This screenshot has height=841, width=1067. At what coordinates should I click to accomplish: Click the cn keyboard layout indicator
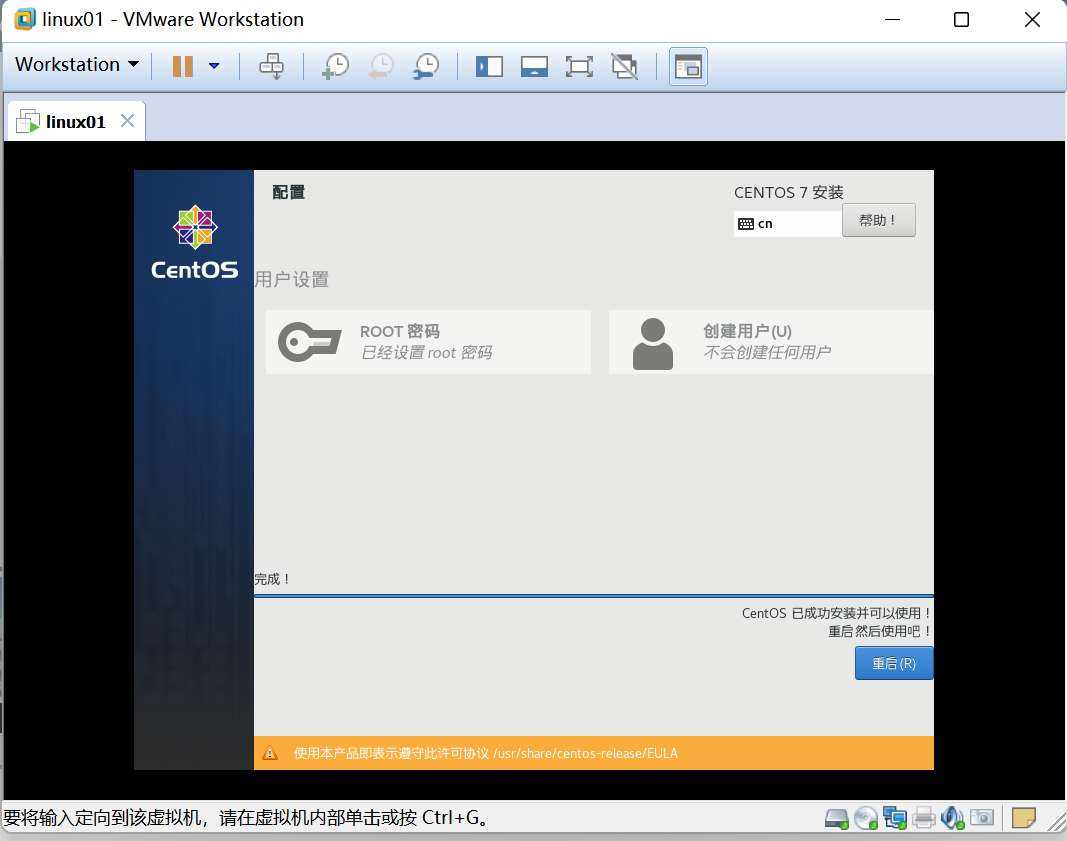point(787,224)
